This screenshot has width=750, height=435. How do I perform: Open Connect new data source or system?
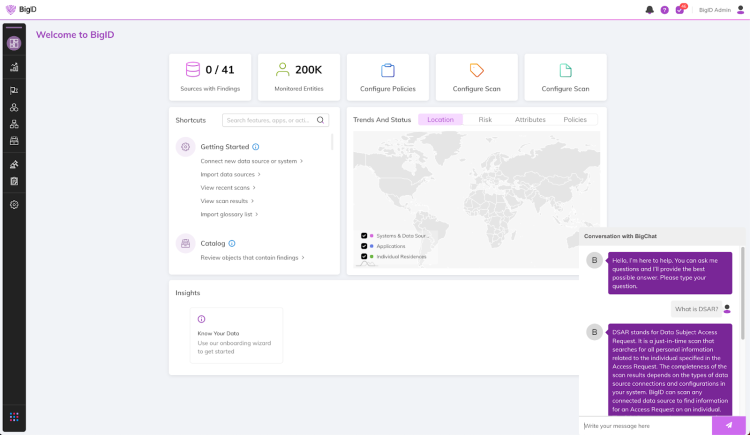point(252,161)
